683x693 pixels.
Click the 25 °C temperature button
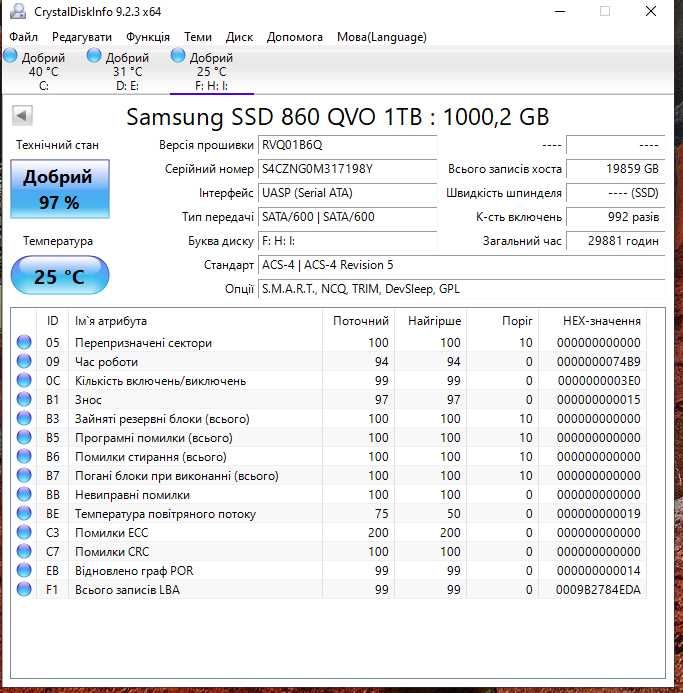click(60, 275)
